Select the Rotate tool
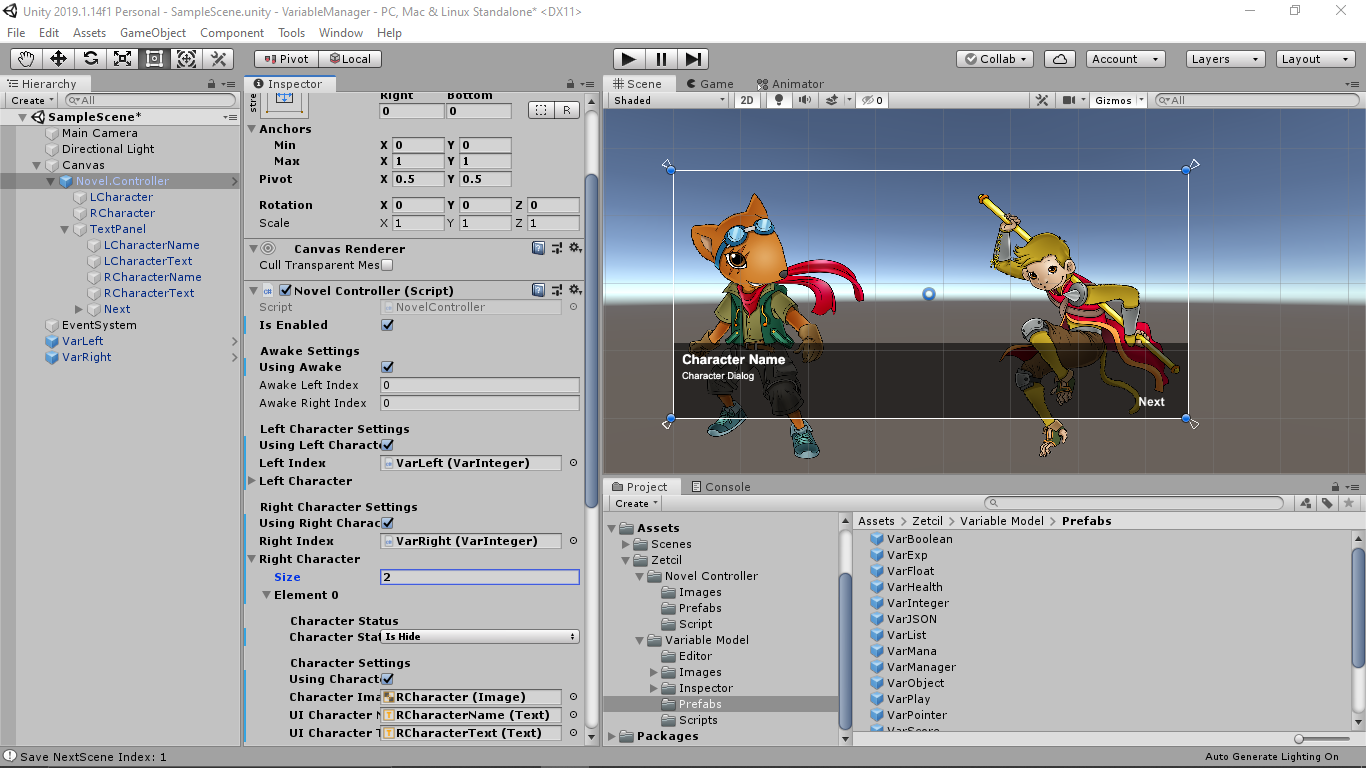 click(90, 59)
